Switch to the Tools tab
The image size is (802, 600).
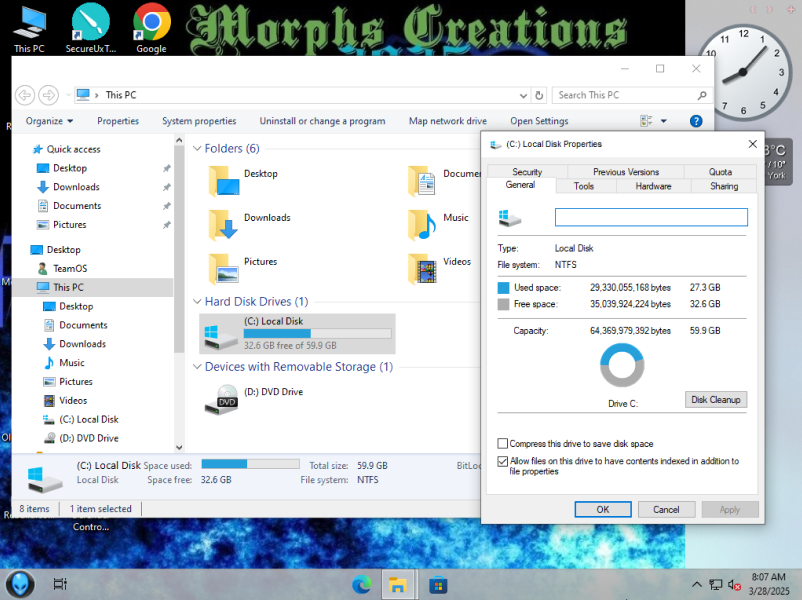click(584, 186)
